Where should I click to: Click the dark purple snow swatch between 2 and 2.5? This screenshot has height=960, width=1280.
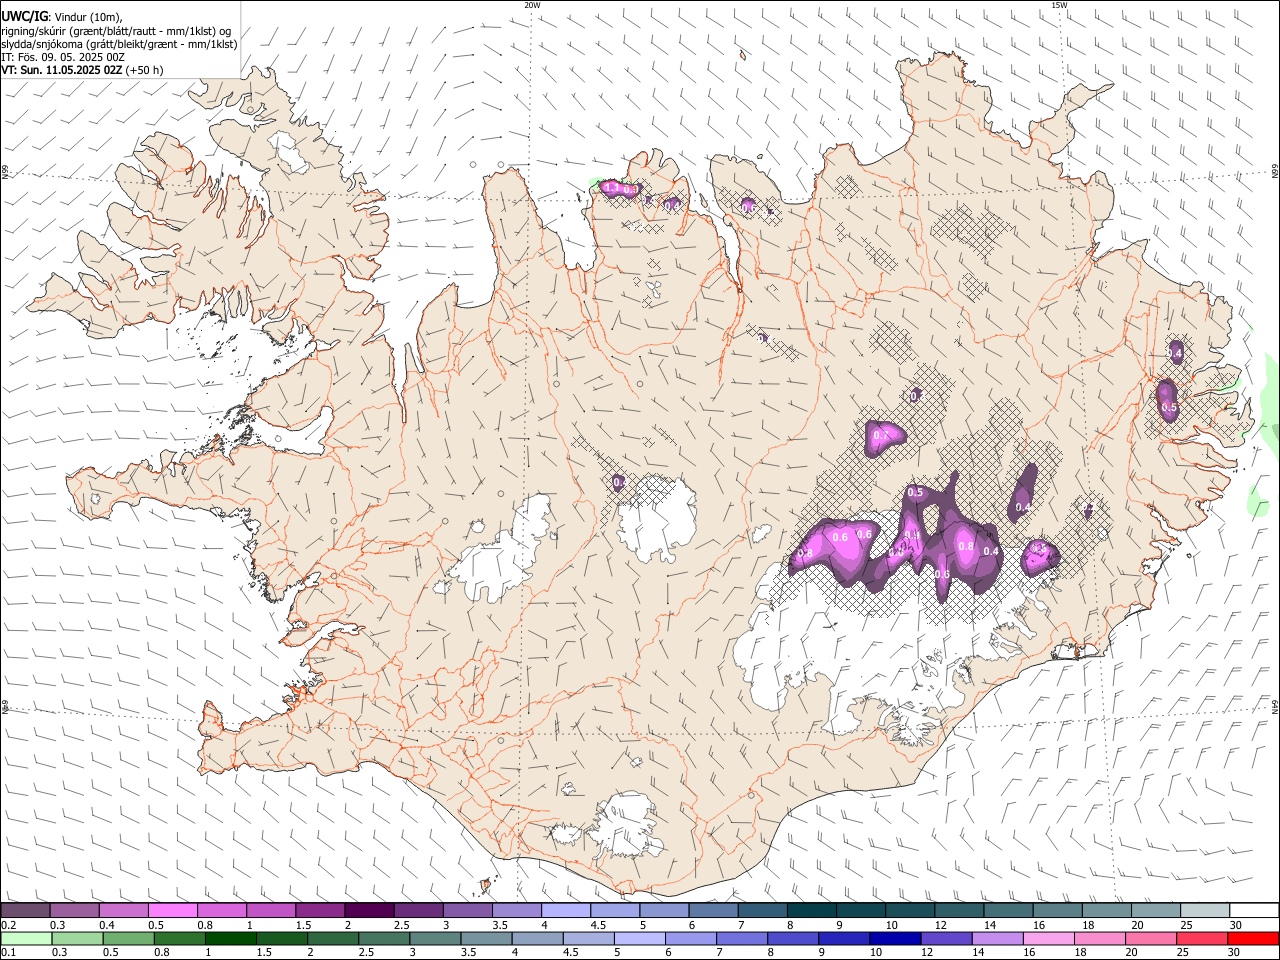(369, 910)
